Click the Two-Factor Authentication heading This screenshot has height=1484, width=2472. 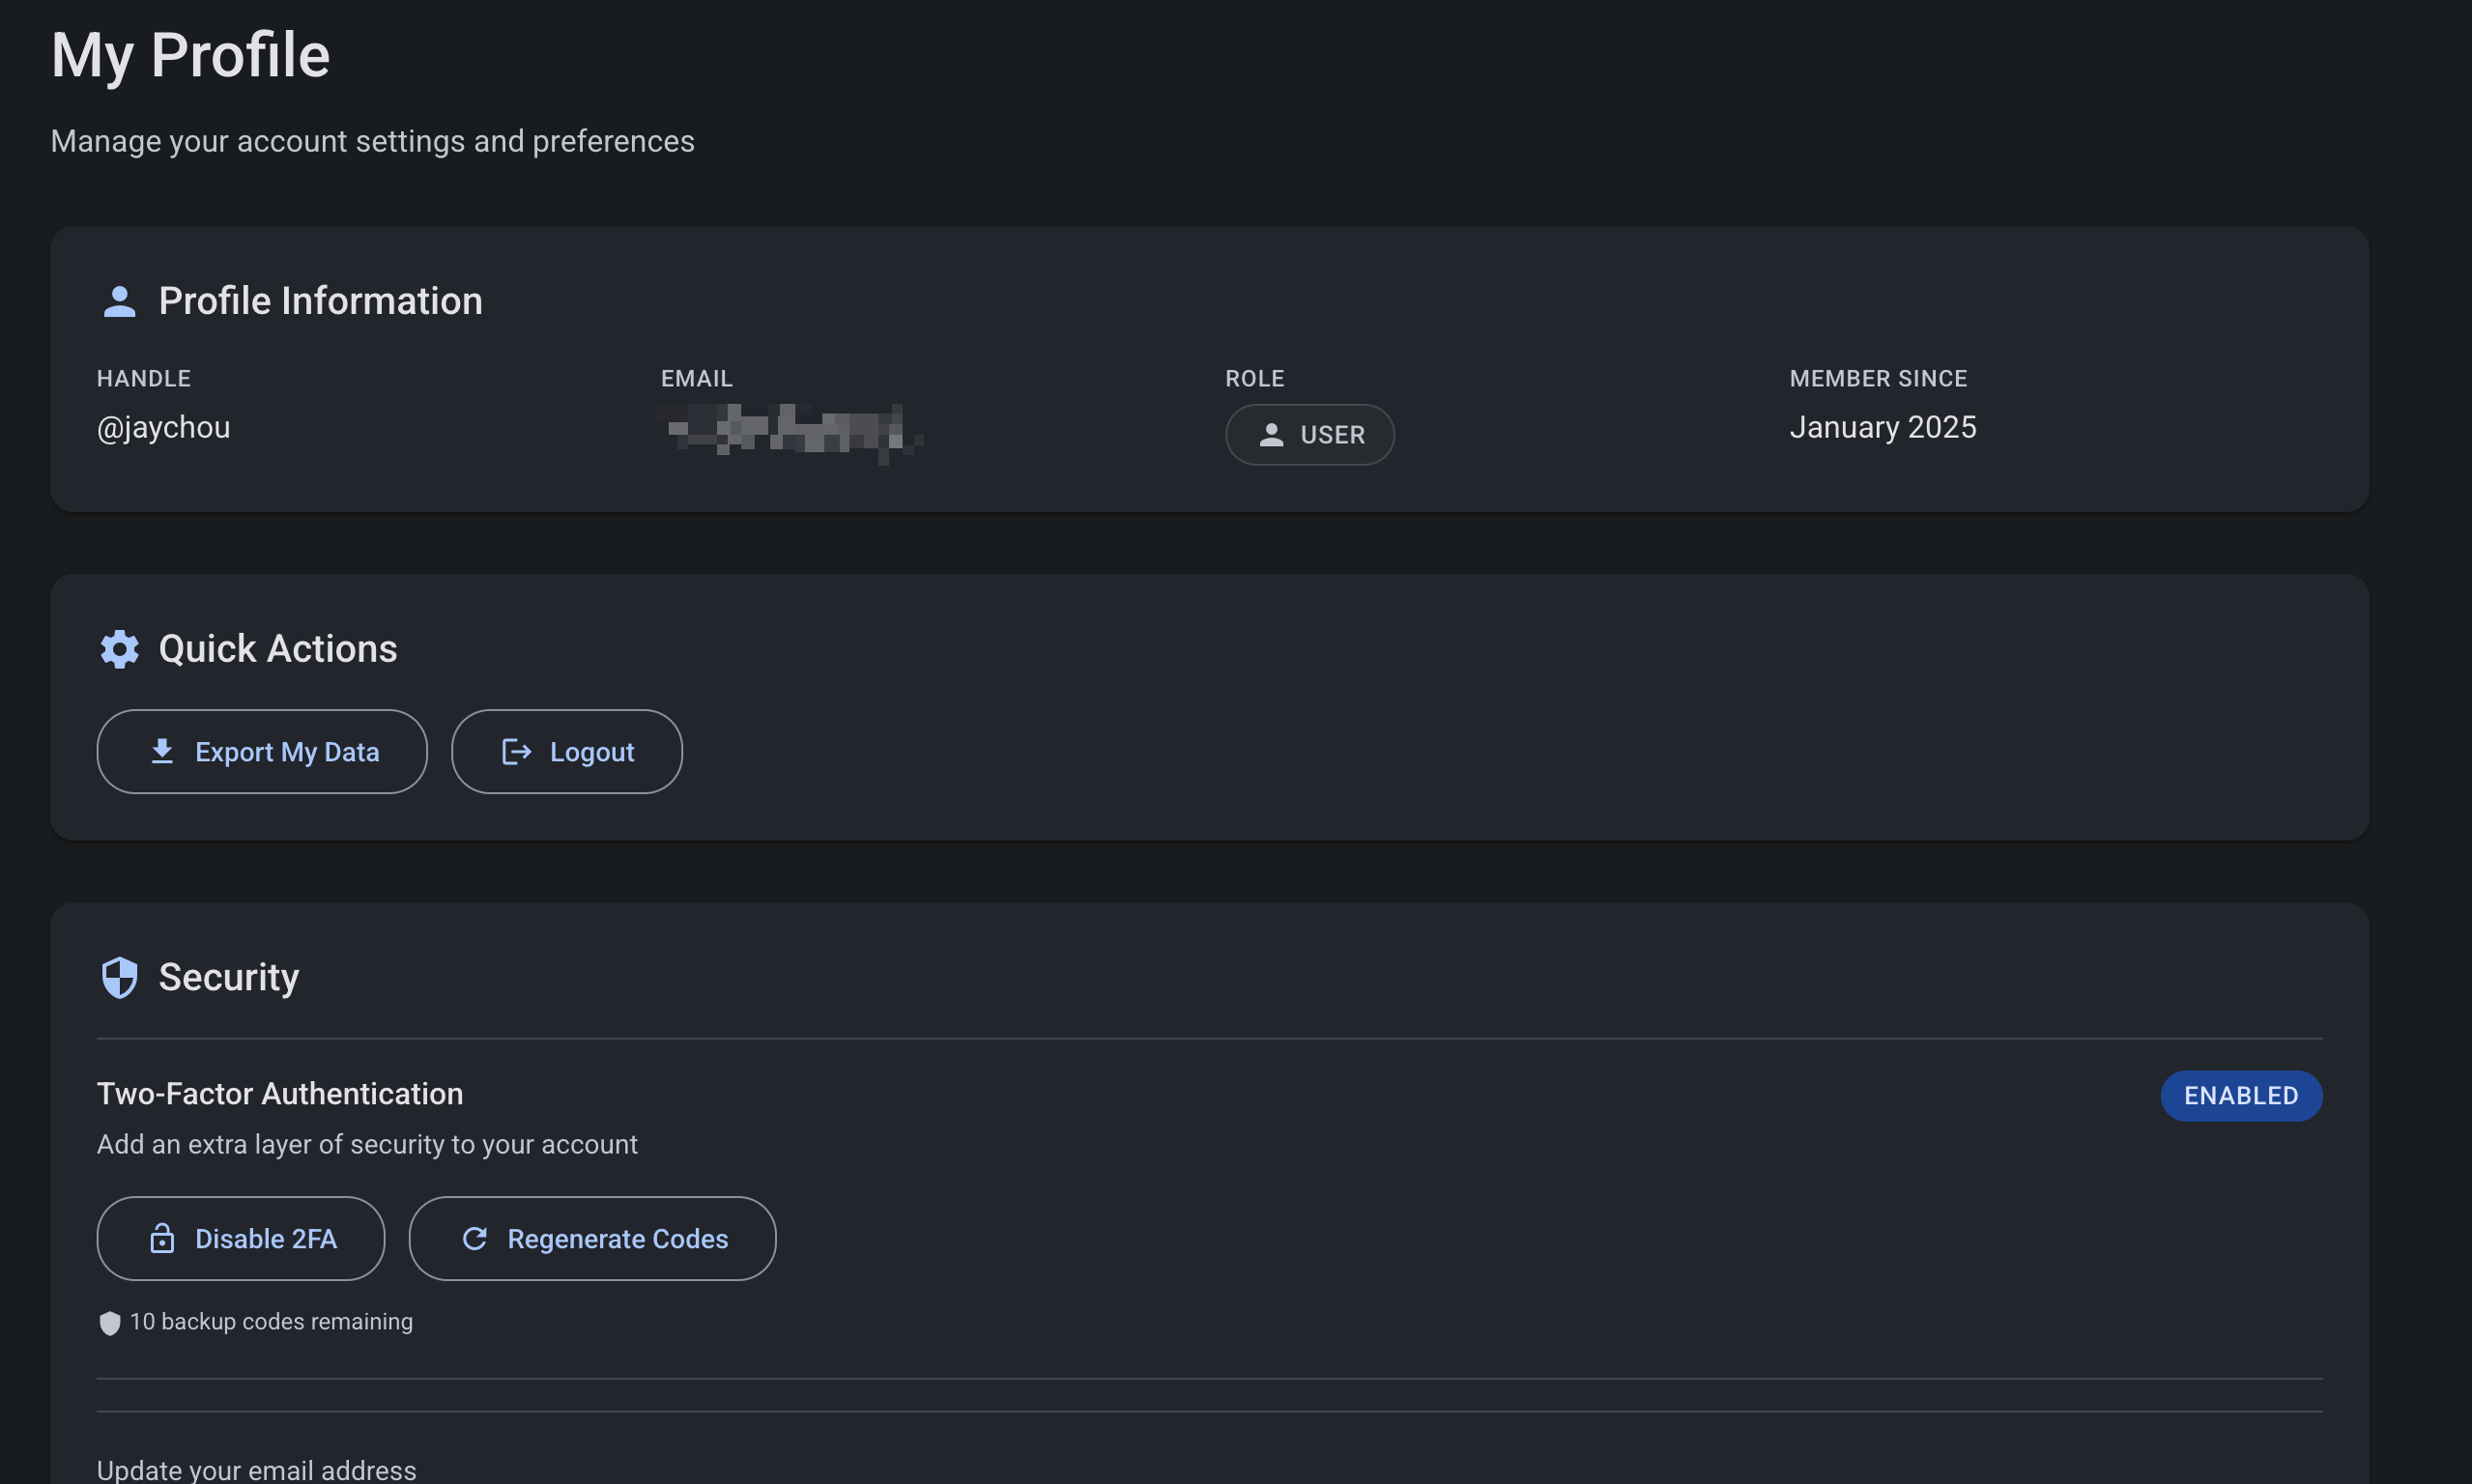tap(280, 1093)
